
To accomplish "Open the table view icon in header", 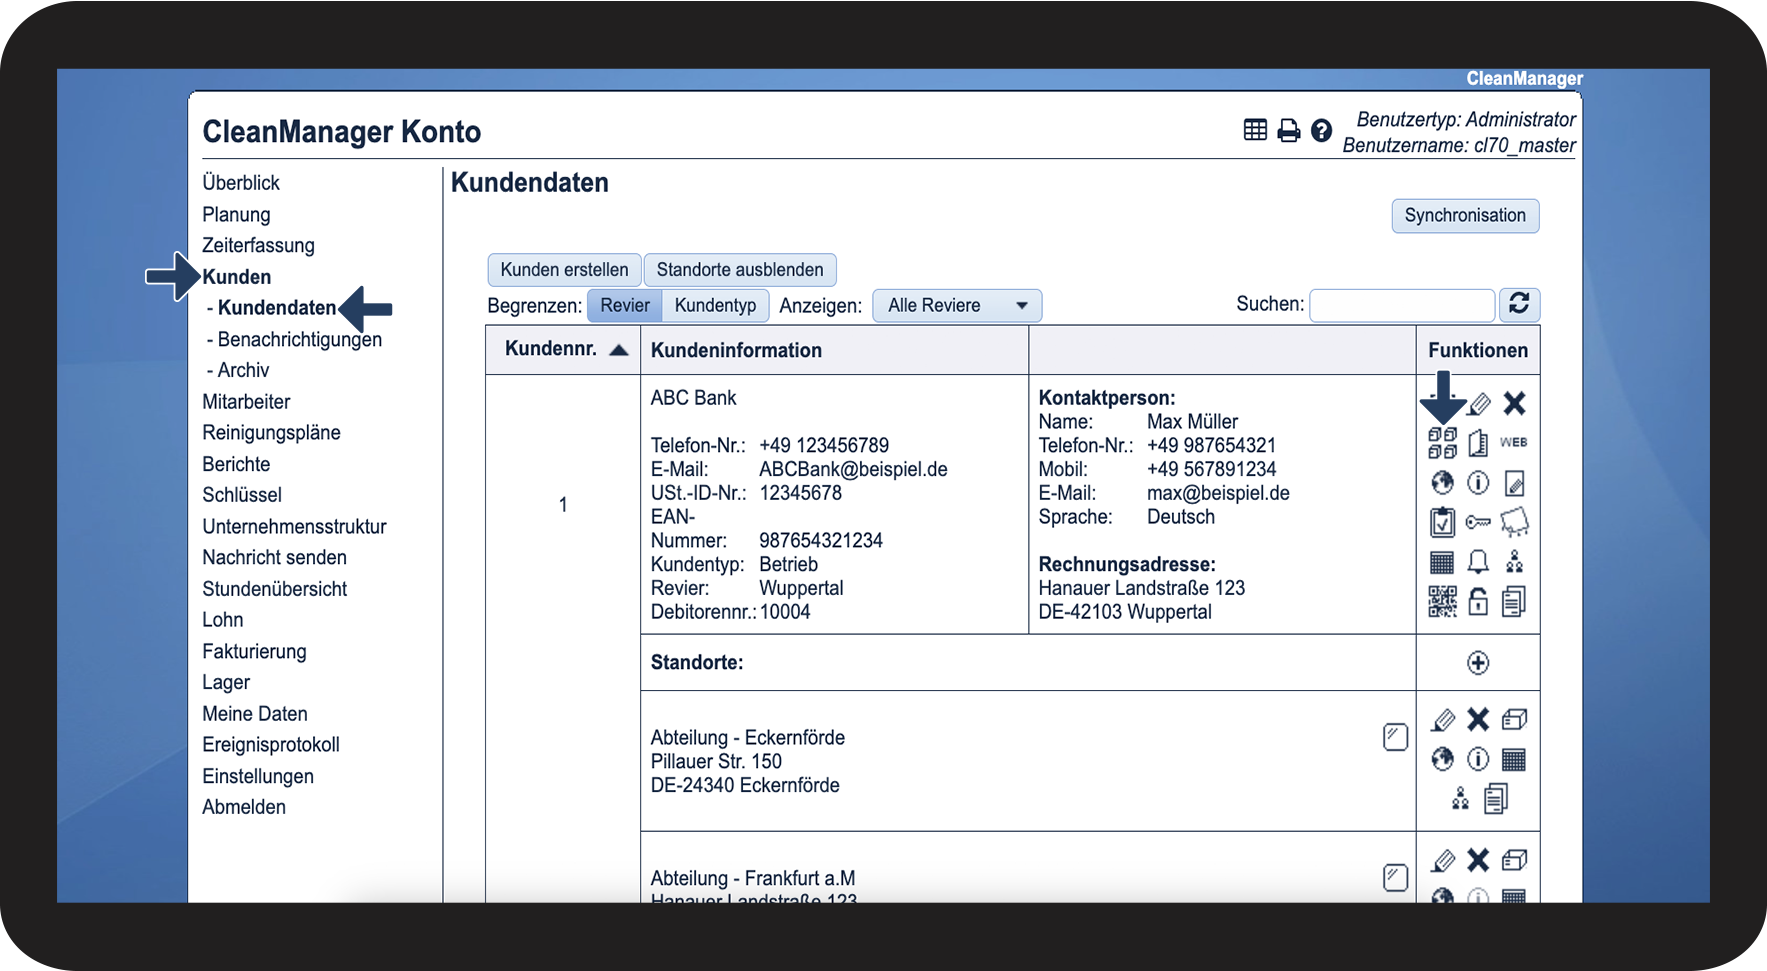I will click(x=1255, y=130).
